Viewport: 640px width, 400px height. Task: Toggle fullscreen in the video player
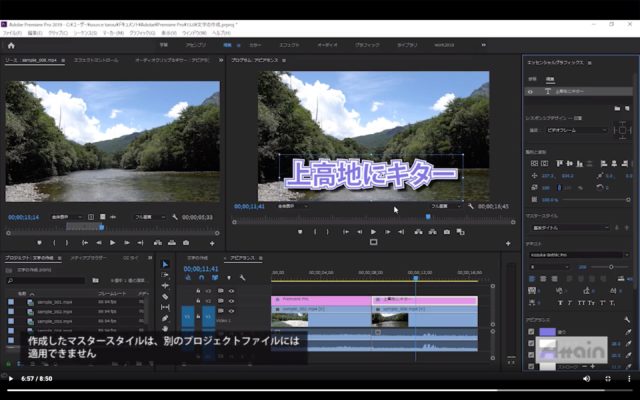[x=608, y=379]
